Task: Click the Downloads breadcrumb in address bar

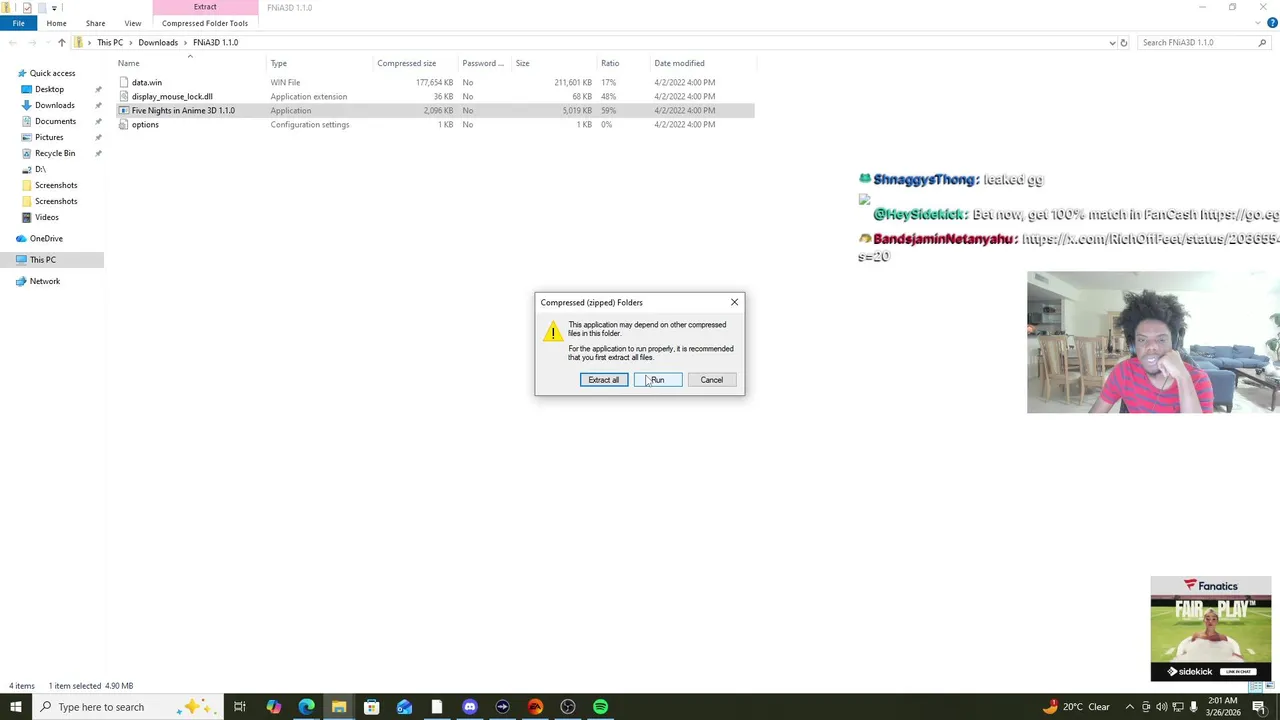Action: [x=158, y=42]
